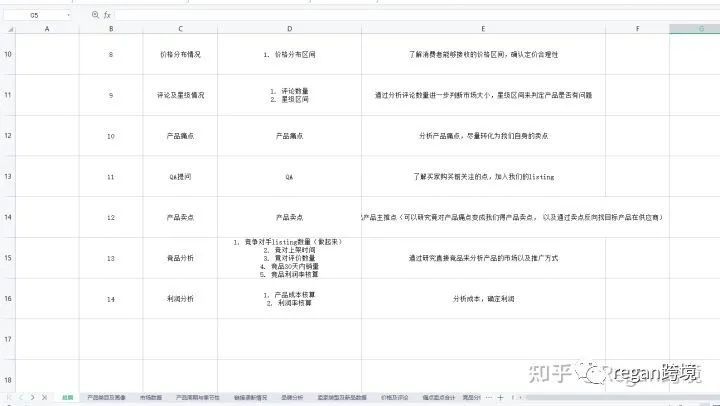Select the 产品卖点 cell in column D
This screenshot has height=406, width=720.
coord(290,217)
